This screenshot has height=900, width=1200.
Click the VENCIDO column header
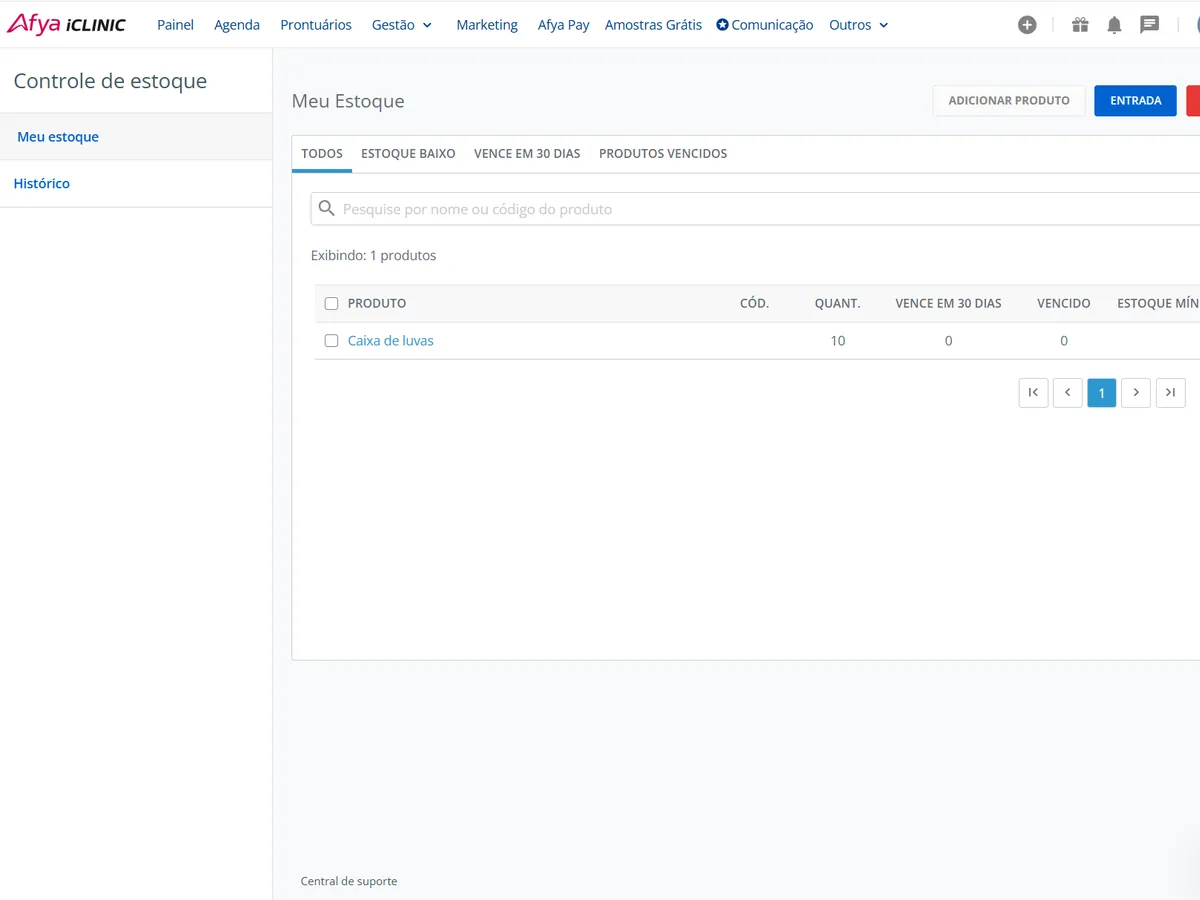1064,303
